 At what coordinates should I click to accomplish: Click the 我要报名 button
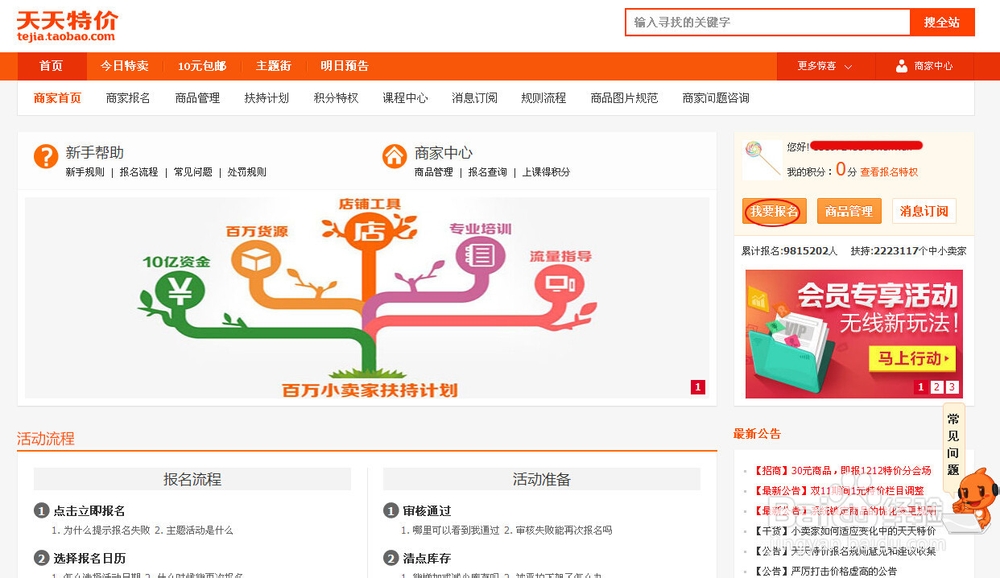(x=774, y=211)
